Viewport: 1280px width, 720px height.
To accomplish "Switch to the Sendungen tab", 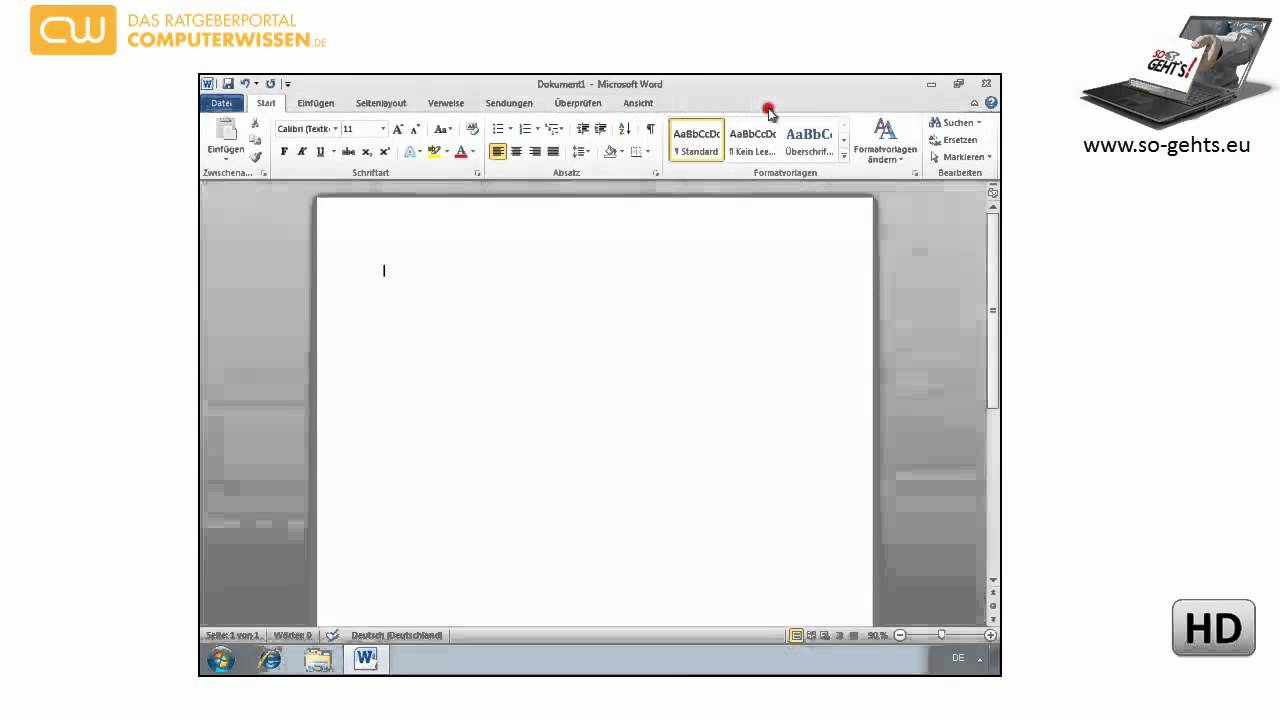I will pos(509,103).
